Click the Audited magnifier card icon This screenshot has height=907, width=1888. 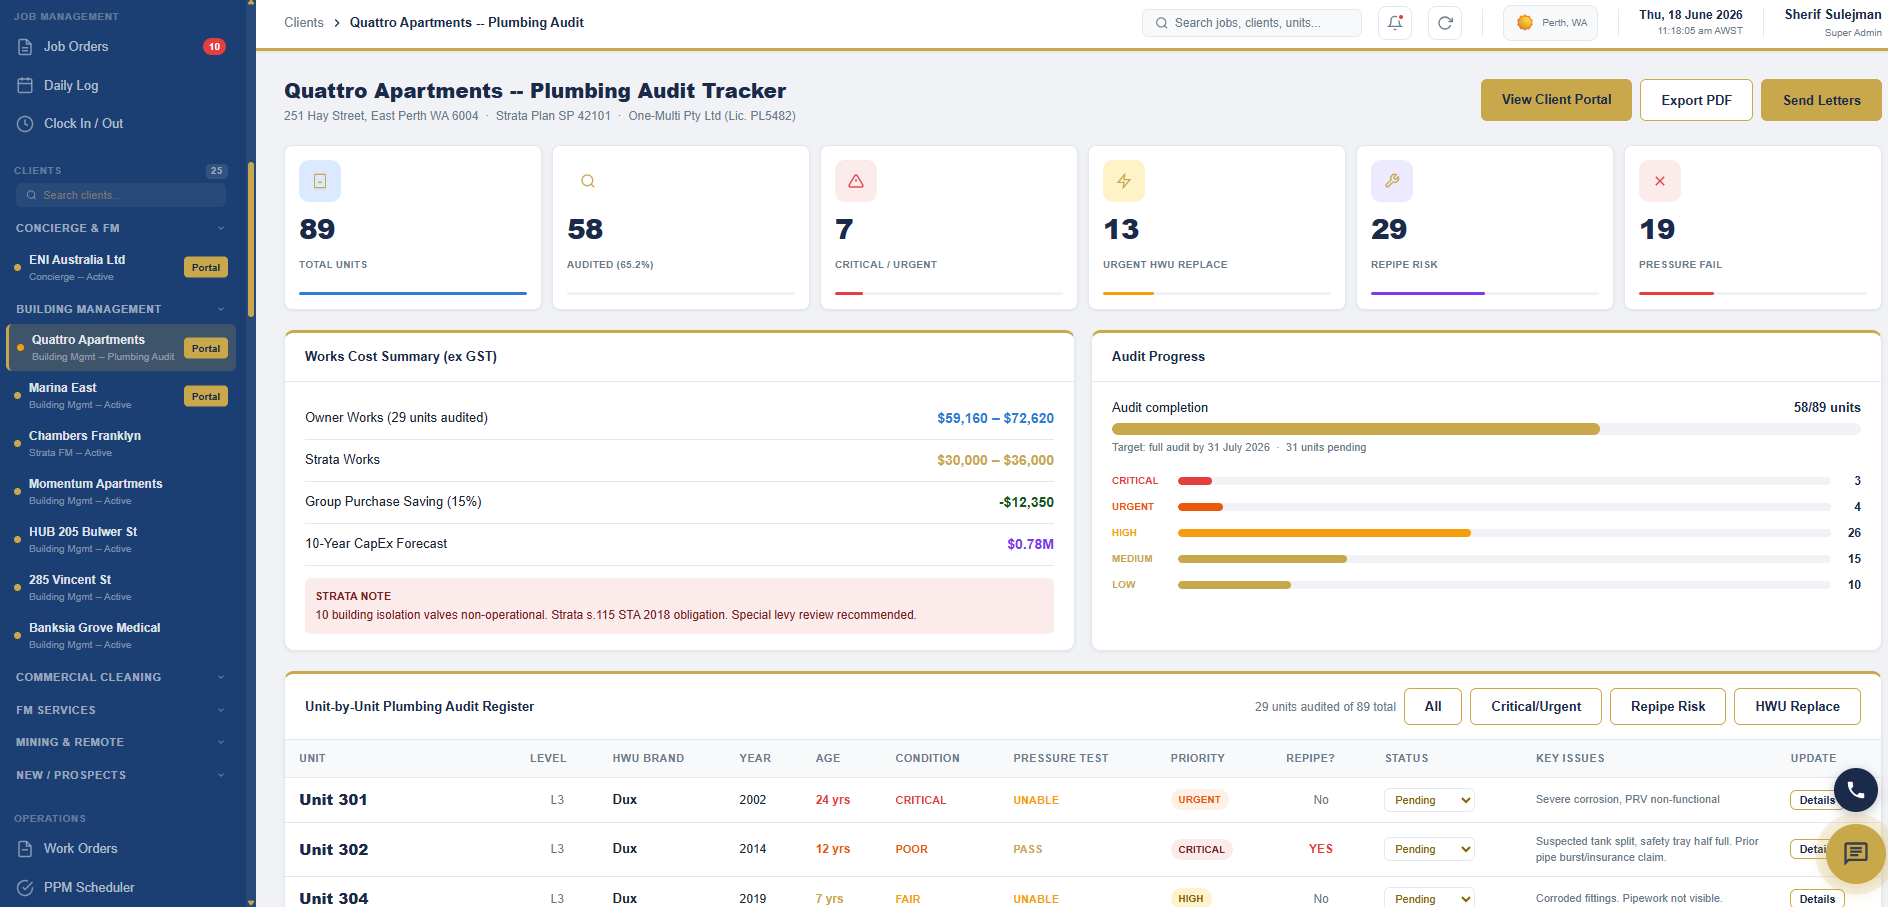pyautogui.click(x=588, y=181)
